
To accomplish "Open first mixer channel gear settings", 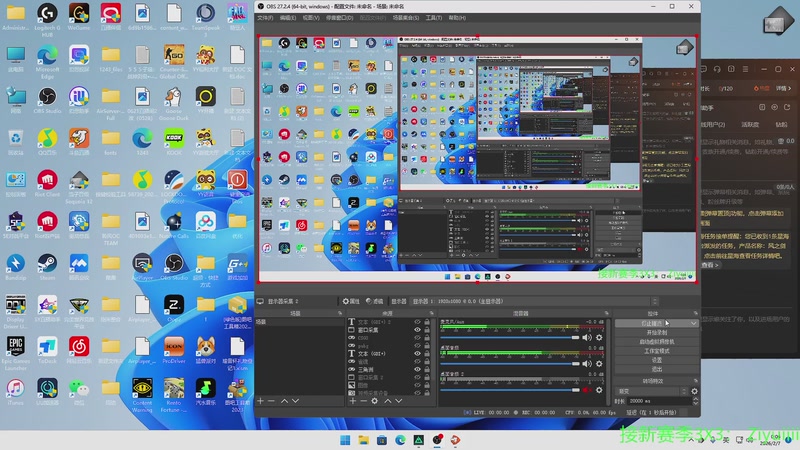I will click(599, 337).
